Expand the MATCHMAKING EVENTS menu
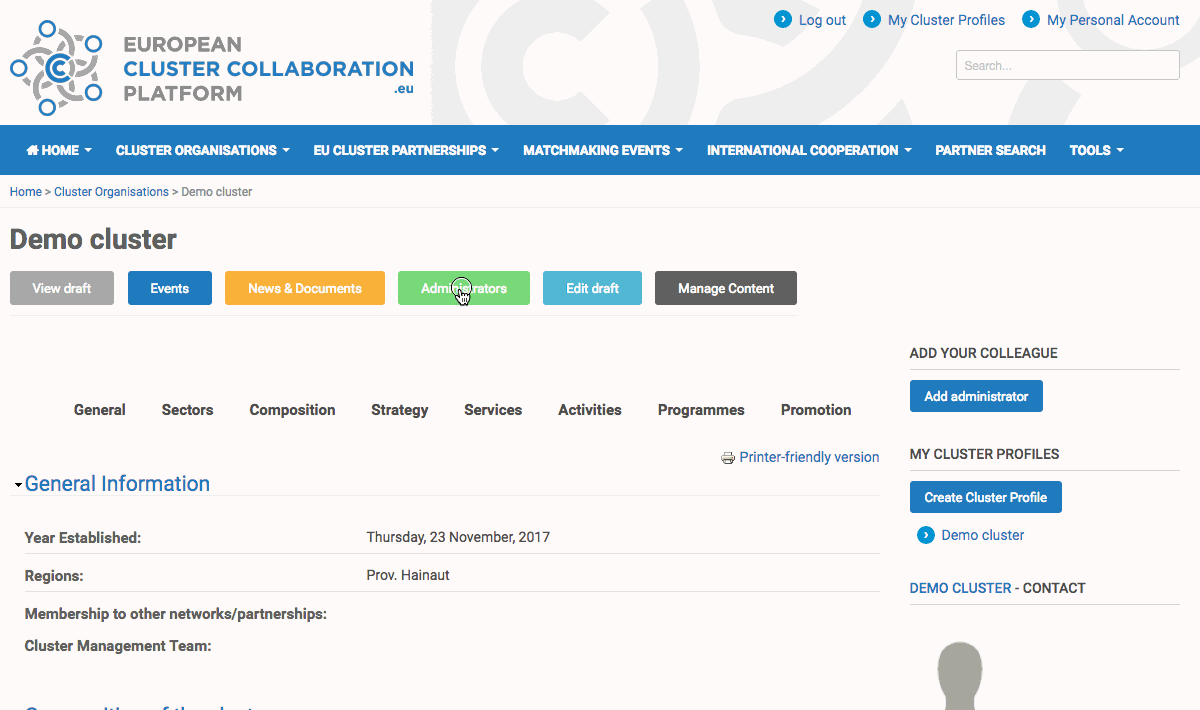The height and width of the screenshot is (710, 1200). point(603,150)
